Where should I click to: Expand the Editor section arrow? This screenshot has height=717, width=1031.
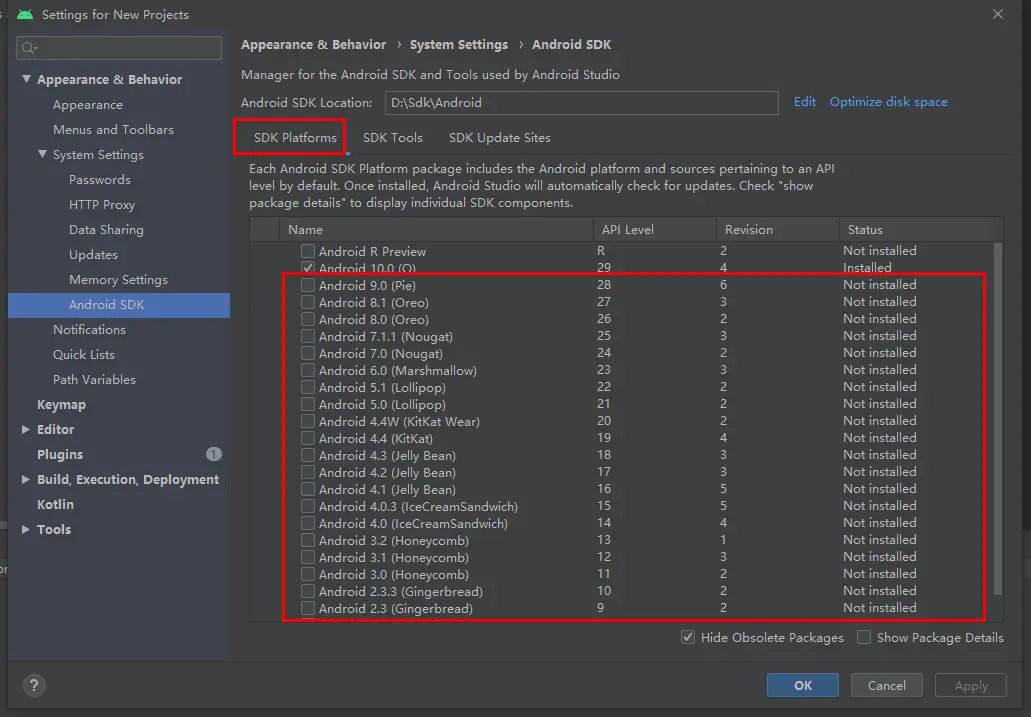click(x=26, y=430)
